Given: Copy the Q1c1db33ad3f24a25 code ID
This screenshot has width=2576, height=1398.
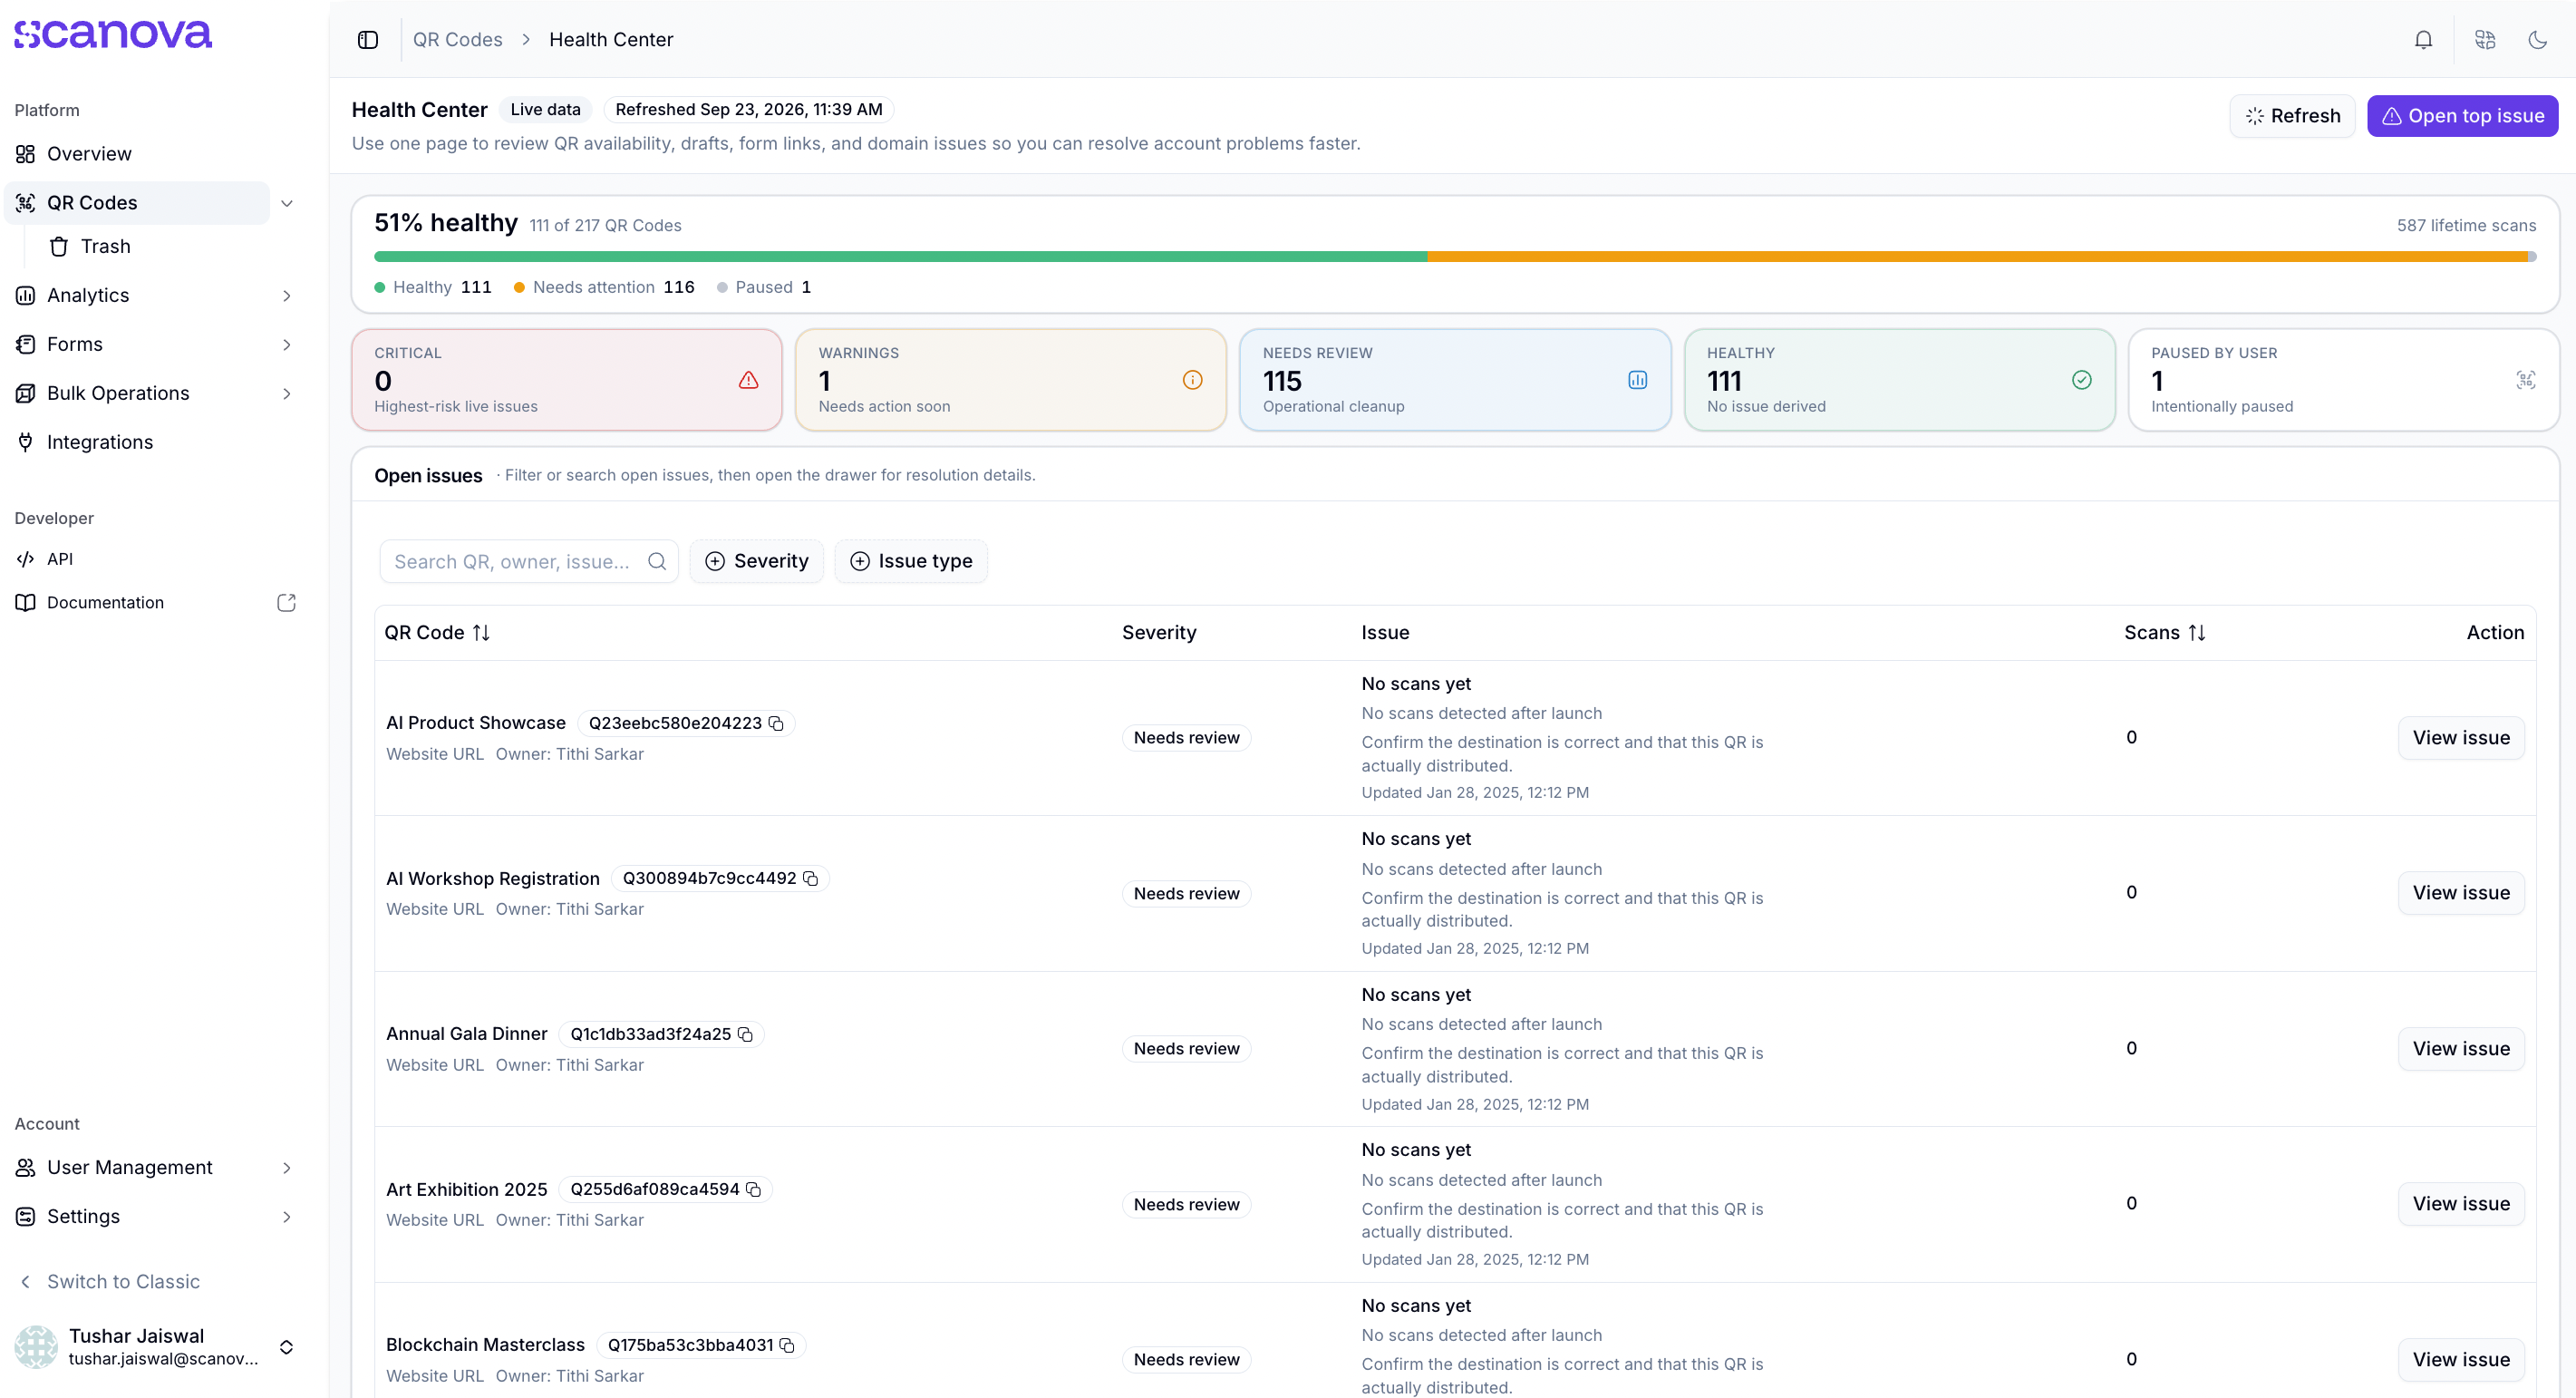Looking at the screenshot, I should 745,1034.
